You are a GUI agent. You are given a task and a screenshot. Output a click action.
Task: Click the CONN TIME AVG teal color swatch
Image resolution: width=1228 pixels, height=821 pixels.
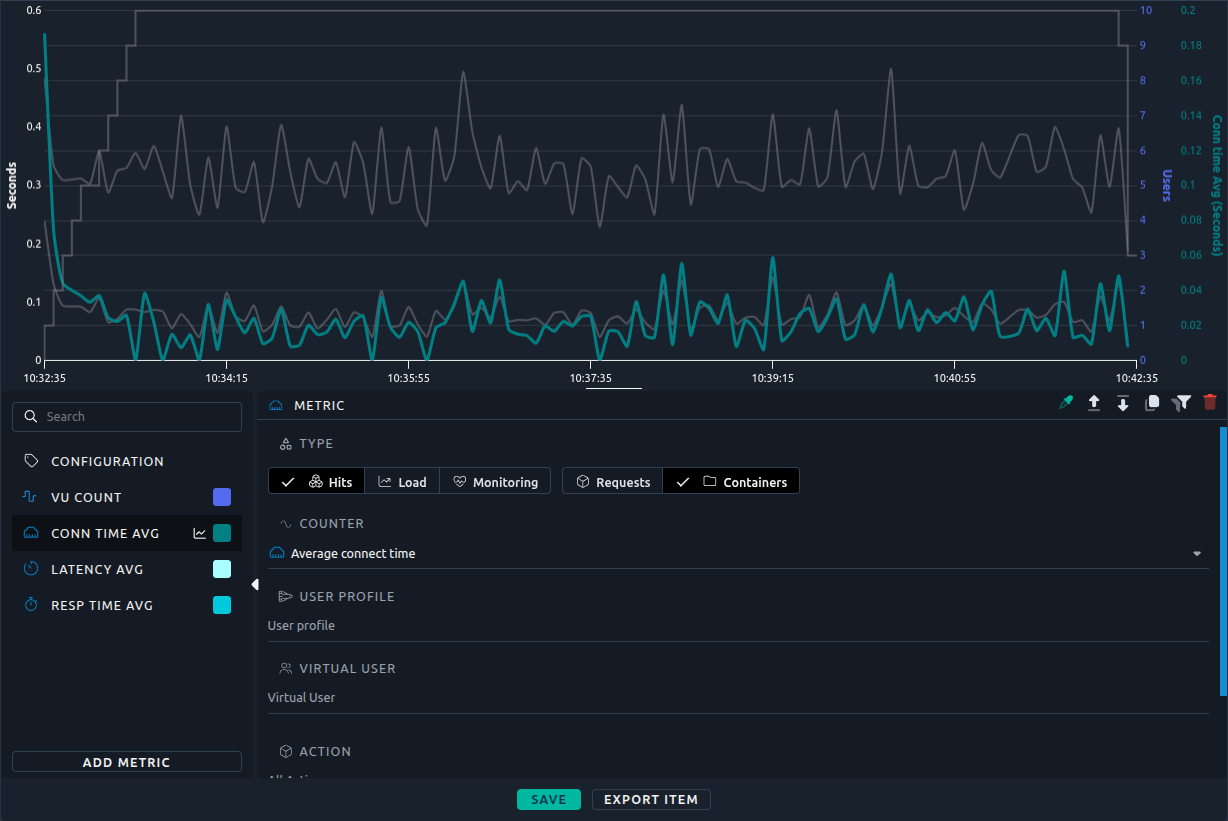coord(222,533)
